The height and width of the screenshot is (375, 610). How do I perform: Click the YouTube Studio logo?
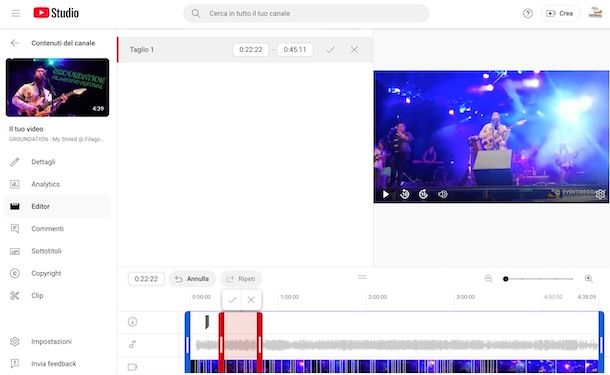point(56,13)
